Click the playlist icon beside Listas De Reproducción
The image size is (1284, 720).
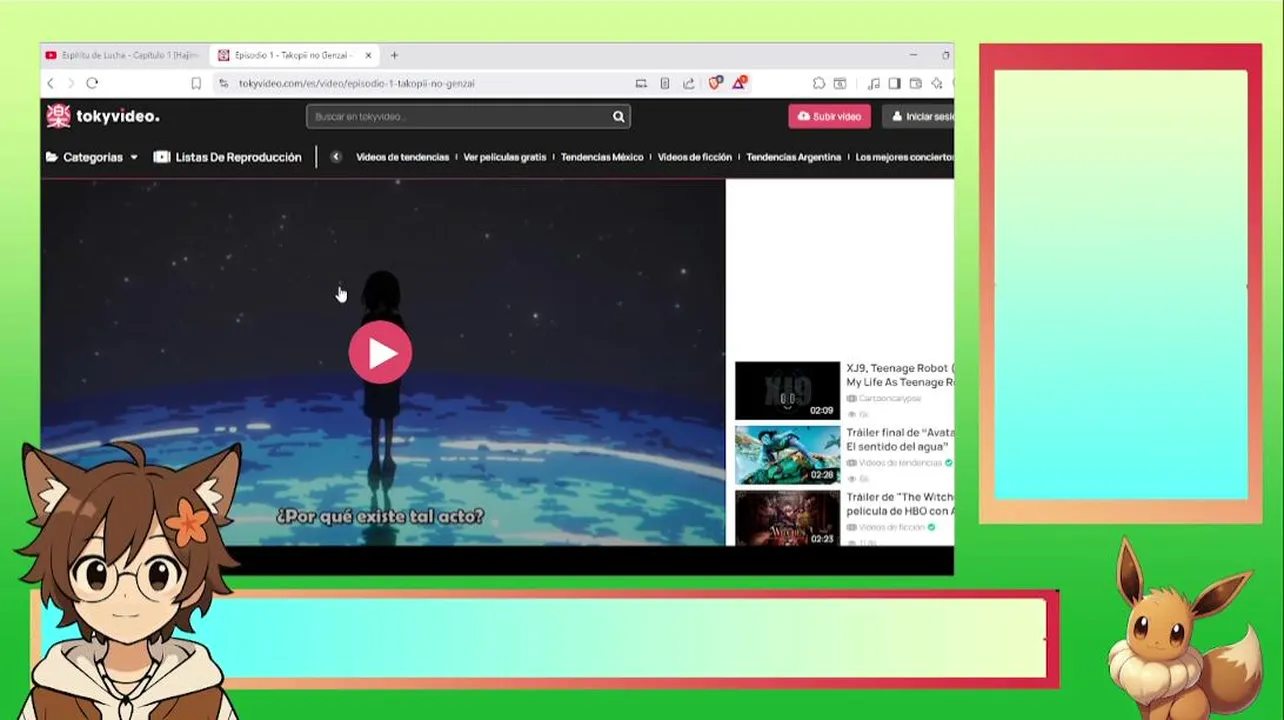162,157
